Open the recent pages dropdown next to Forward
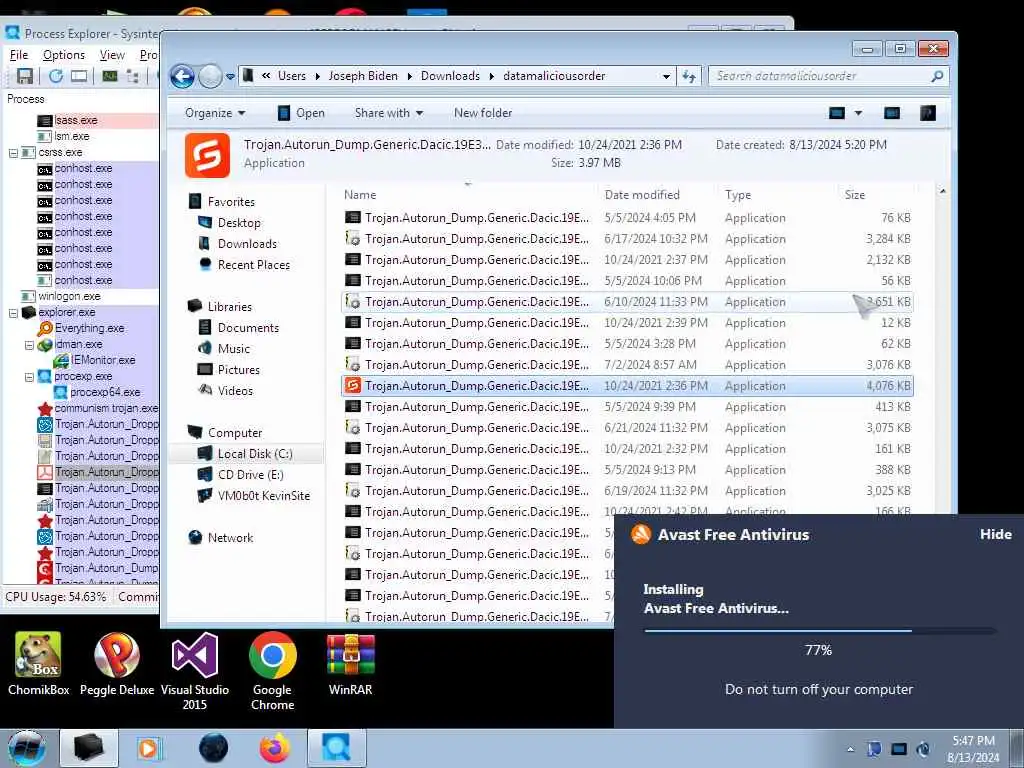This screenshot has width=1024, height=768. [x=230, y=76]
